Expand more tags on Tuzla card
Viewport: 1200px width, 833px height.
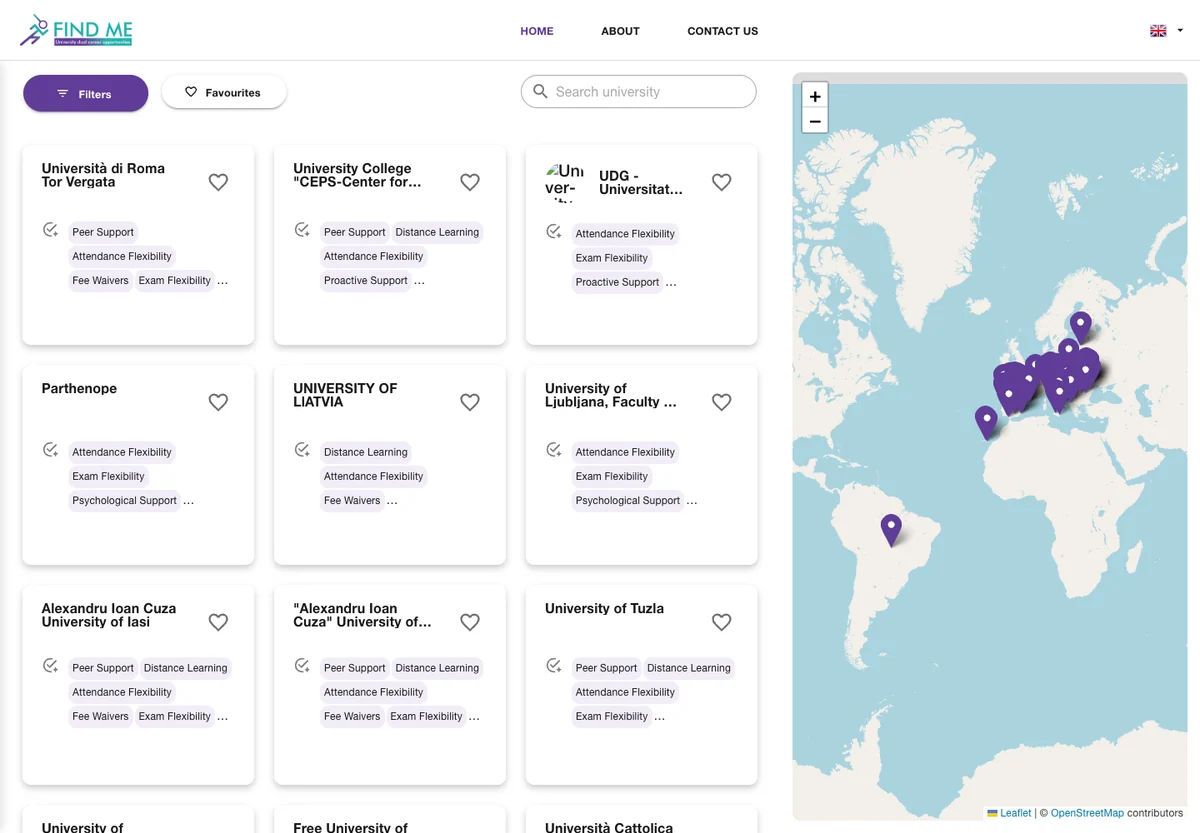coord(659,717)
